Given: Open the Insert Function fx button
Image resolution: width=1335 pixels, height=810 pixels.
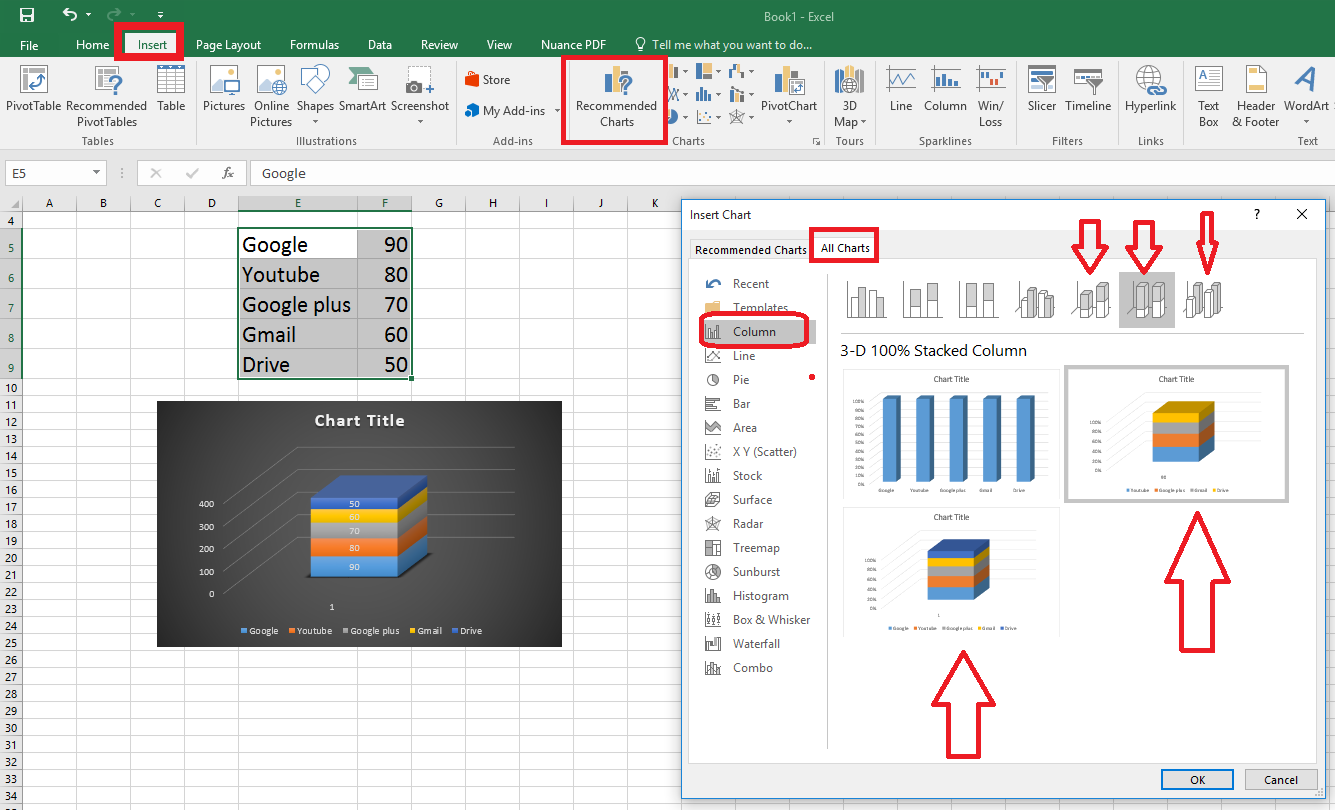Looking at the screenshot, I should point(228,173).
